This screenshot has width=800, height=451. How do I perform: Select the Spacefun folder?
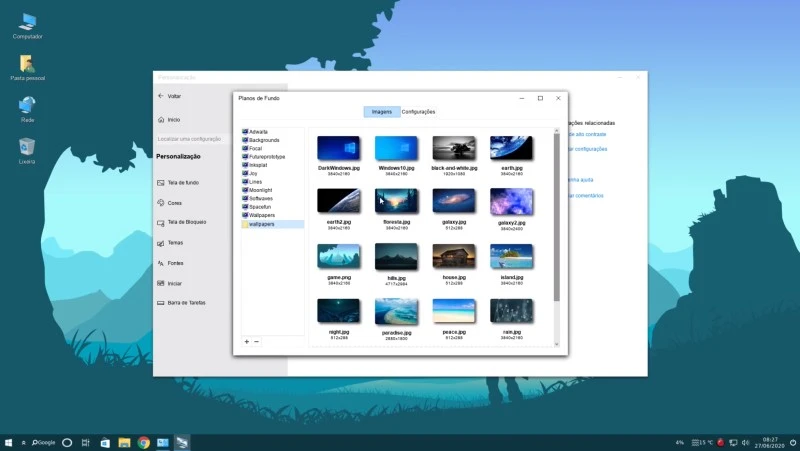pyautogui.click(x=257, y=207)
